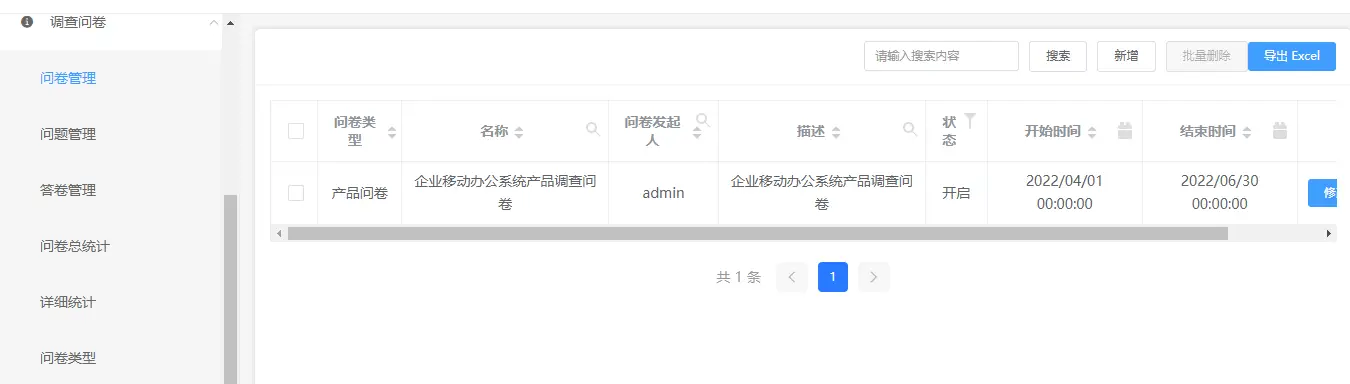Image resolution: width=1350 pixels, height=384 pixels.
Task: Go to next page arrow
Action: (x=874, y=277)
